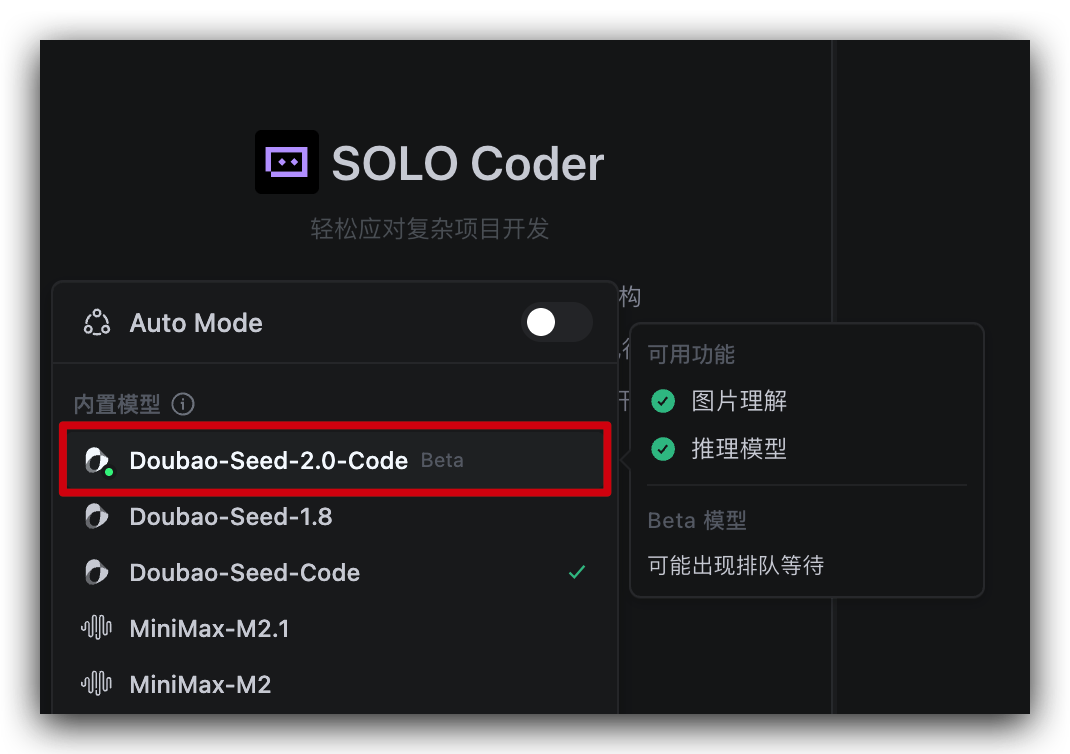
Task: Select Doubao-Seed-2.0-Code from the model list
Action: coord(268,460)
